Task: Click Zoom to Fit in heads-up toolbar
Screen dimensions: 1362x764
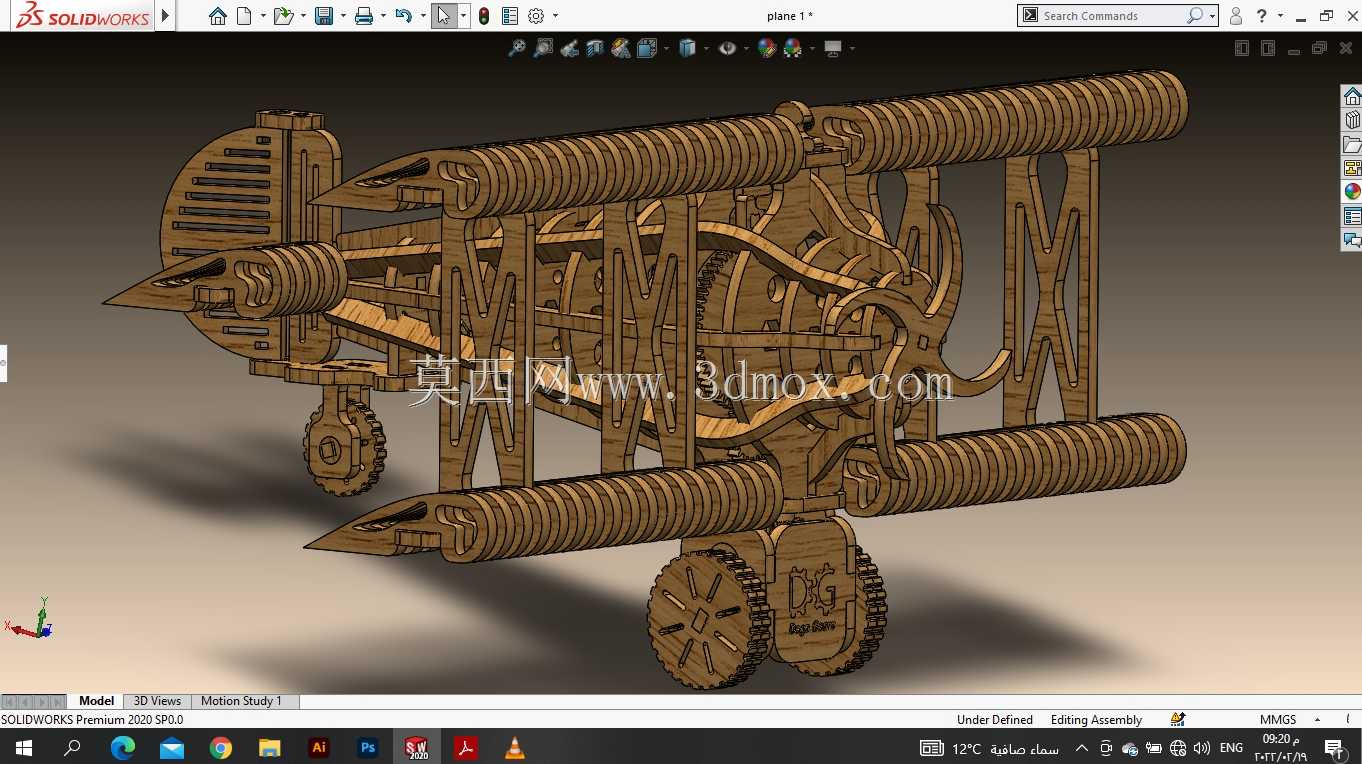Action: (x=517, y=48)
